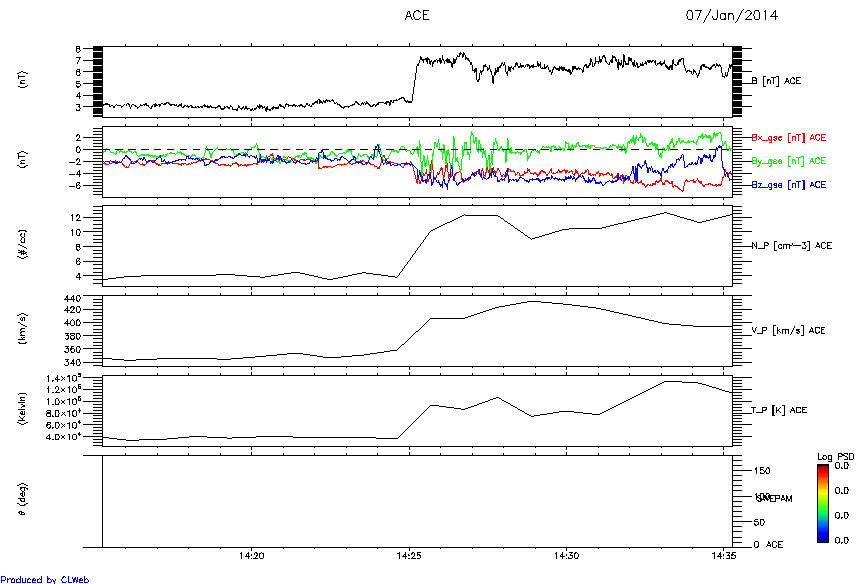Click the Log PSD color bar
864x584 pixels.
click(x=823, y=504)
